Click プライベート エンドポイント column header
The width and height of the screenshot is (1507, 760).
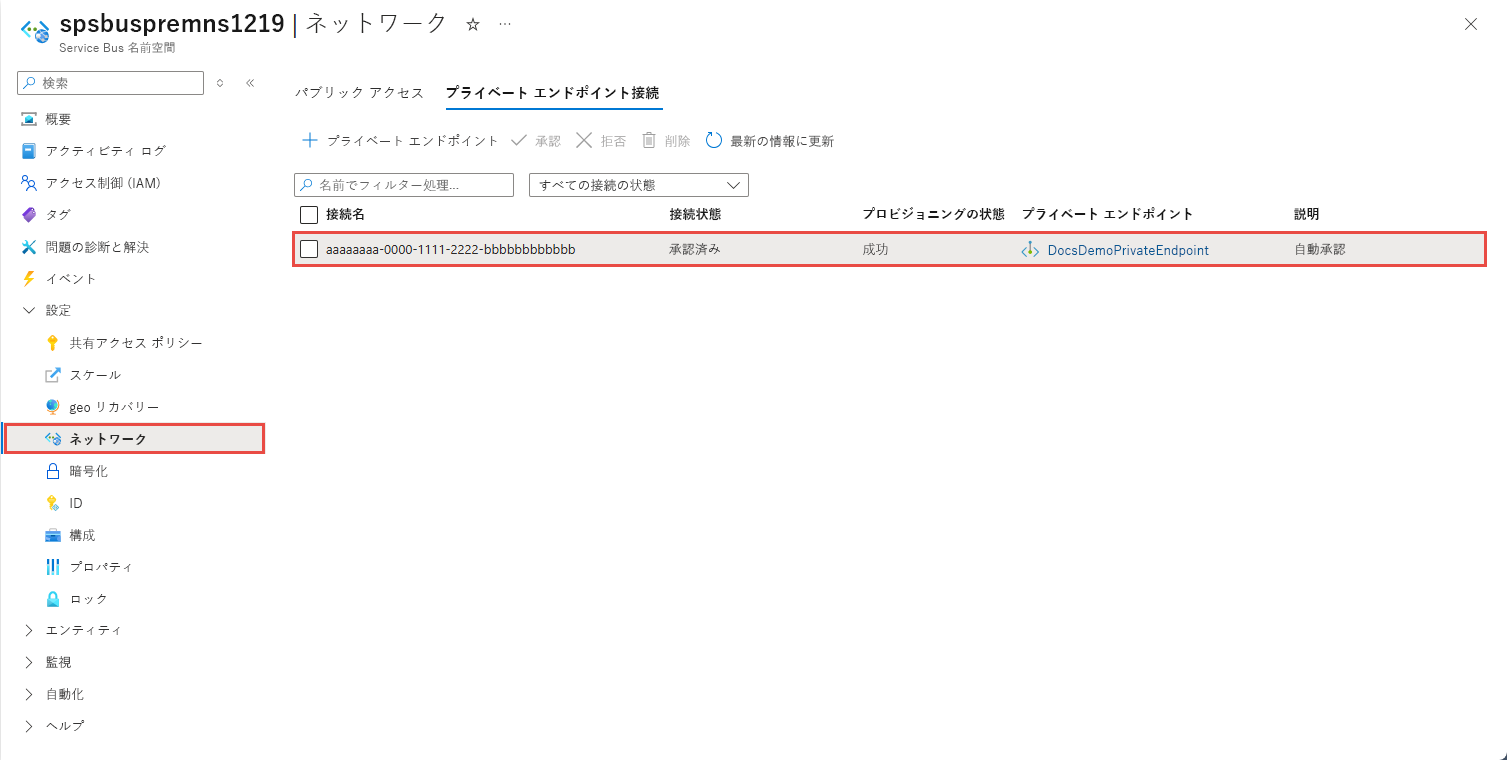point(1107,215)
